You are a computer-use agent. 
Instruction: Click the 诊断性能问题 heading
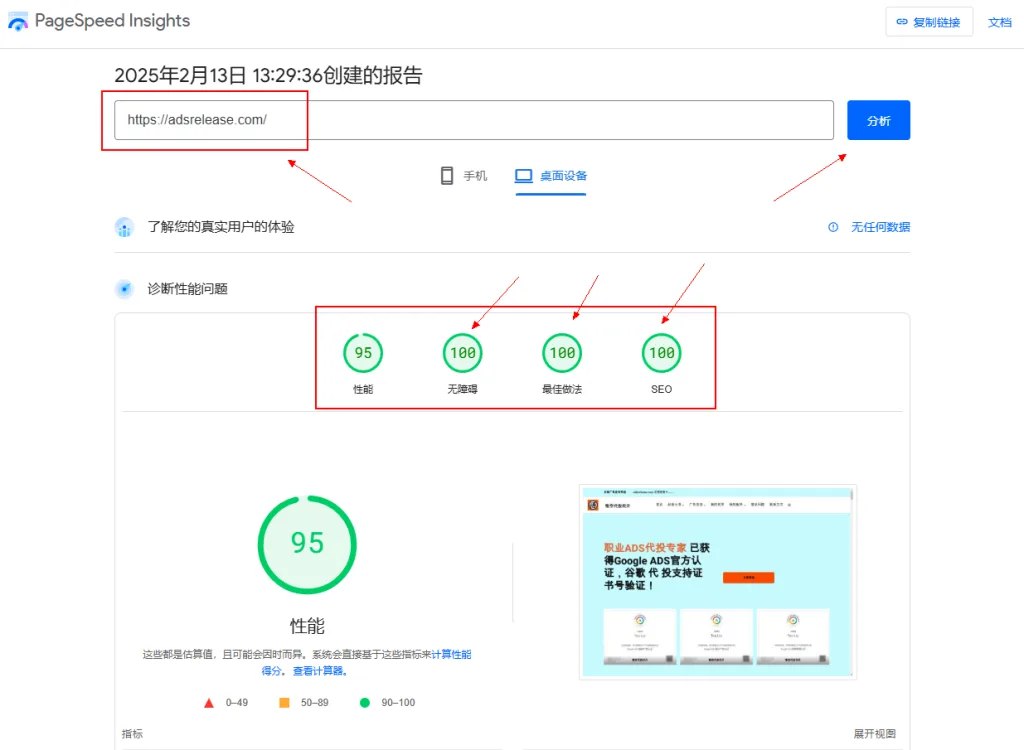point(187,289)
